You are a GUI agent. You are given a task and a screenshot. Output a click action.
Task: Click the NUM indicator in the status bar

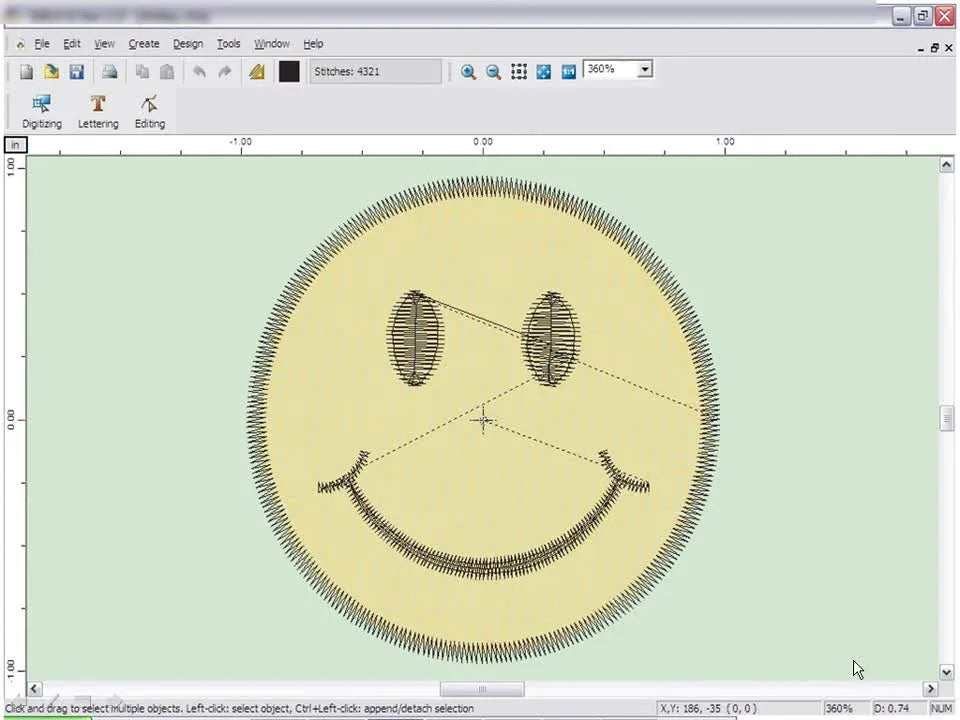941,708
